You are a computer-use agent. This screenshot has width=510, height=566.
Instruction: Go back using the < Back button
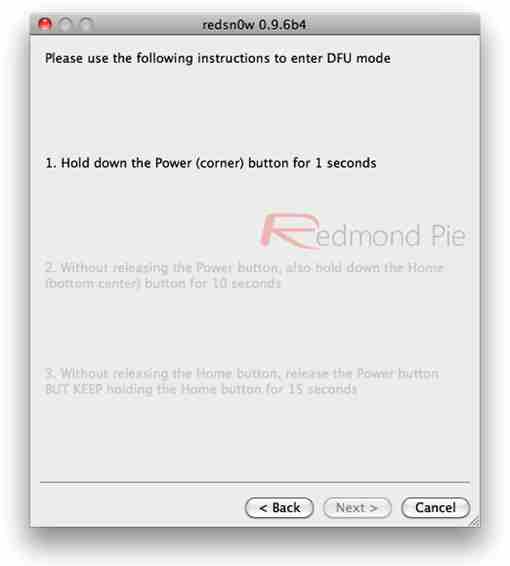click(279, 508)
